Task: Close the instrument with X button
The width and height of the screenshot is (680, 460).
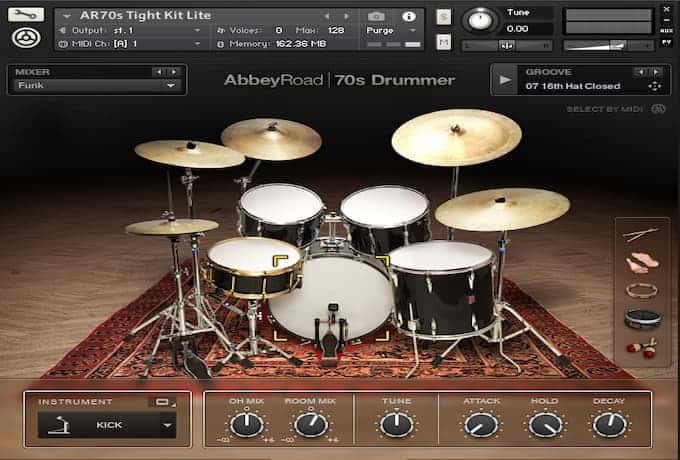Action: pyautogui.click(x=667, y=9)
